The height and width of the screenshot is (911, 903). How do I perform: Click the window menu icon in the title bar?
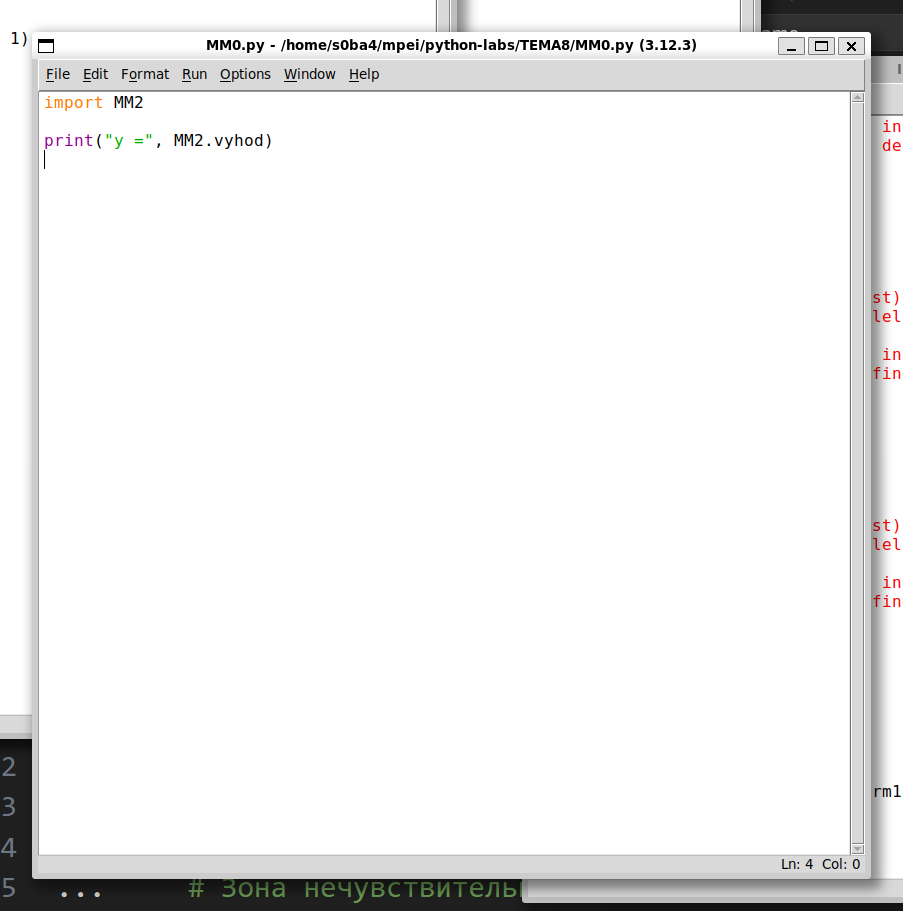click(46, 46)
